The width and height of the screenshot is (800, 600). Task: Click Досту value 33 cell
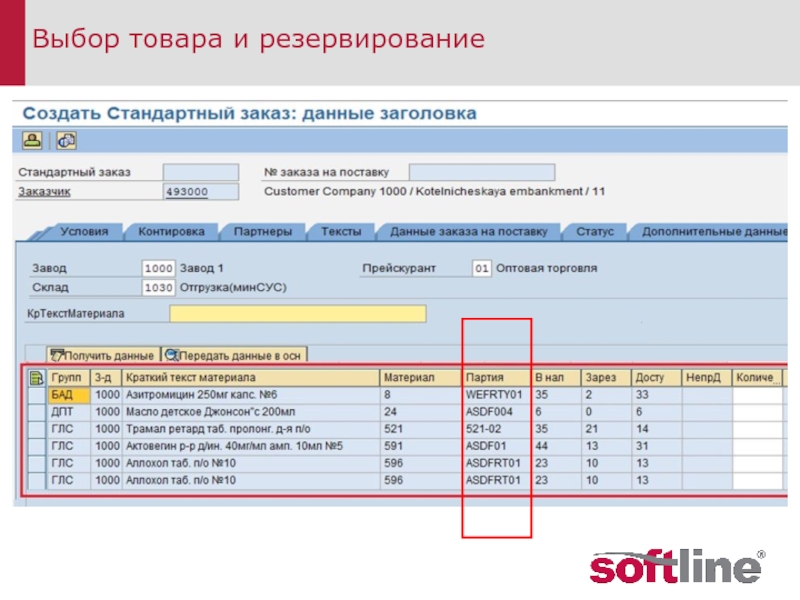(x=656, y=395)
